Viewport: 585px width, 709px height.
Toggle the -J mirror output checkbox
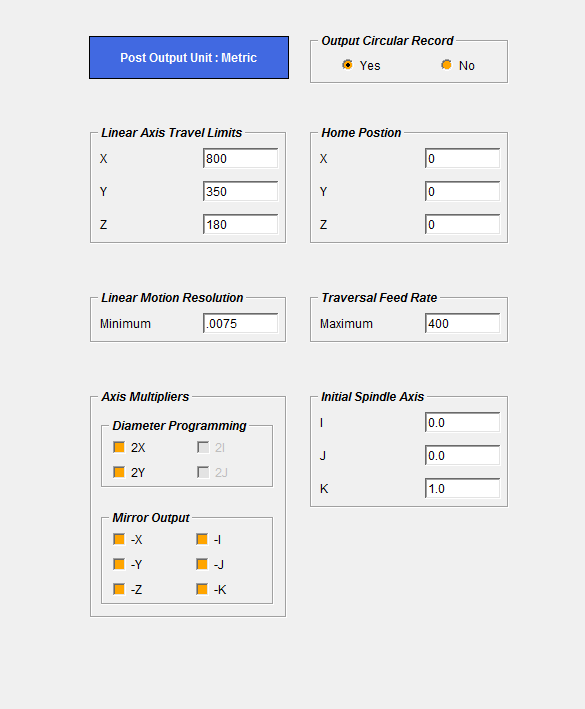[202, 564]
